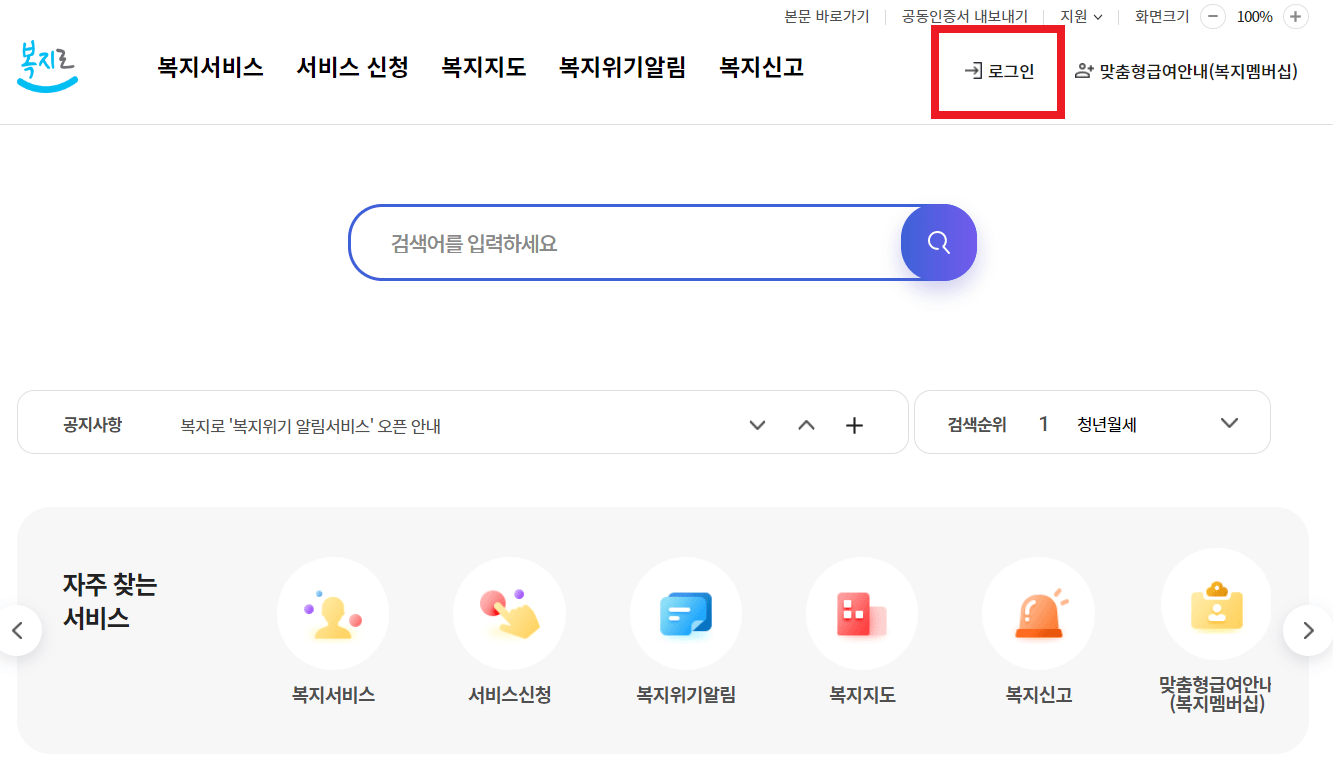
Task: Open the 복지로 logo
Action: (46, 66)
